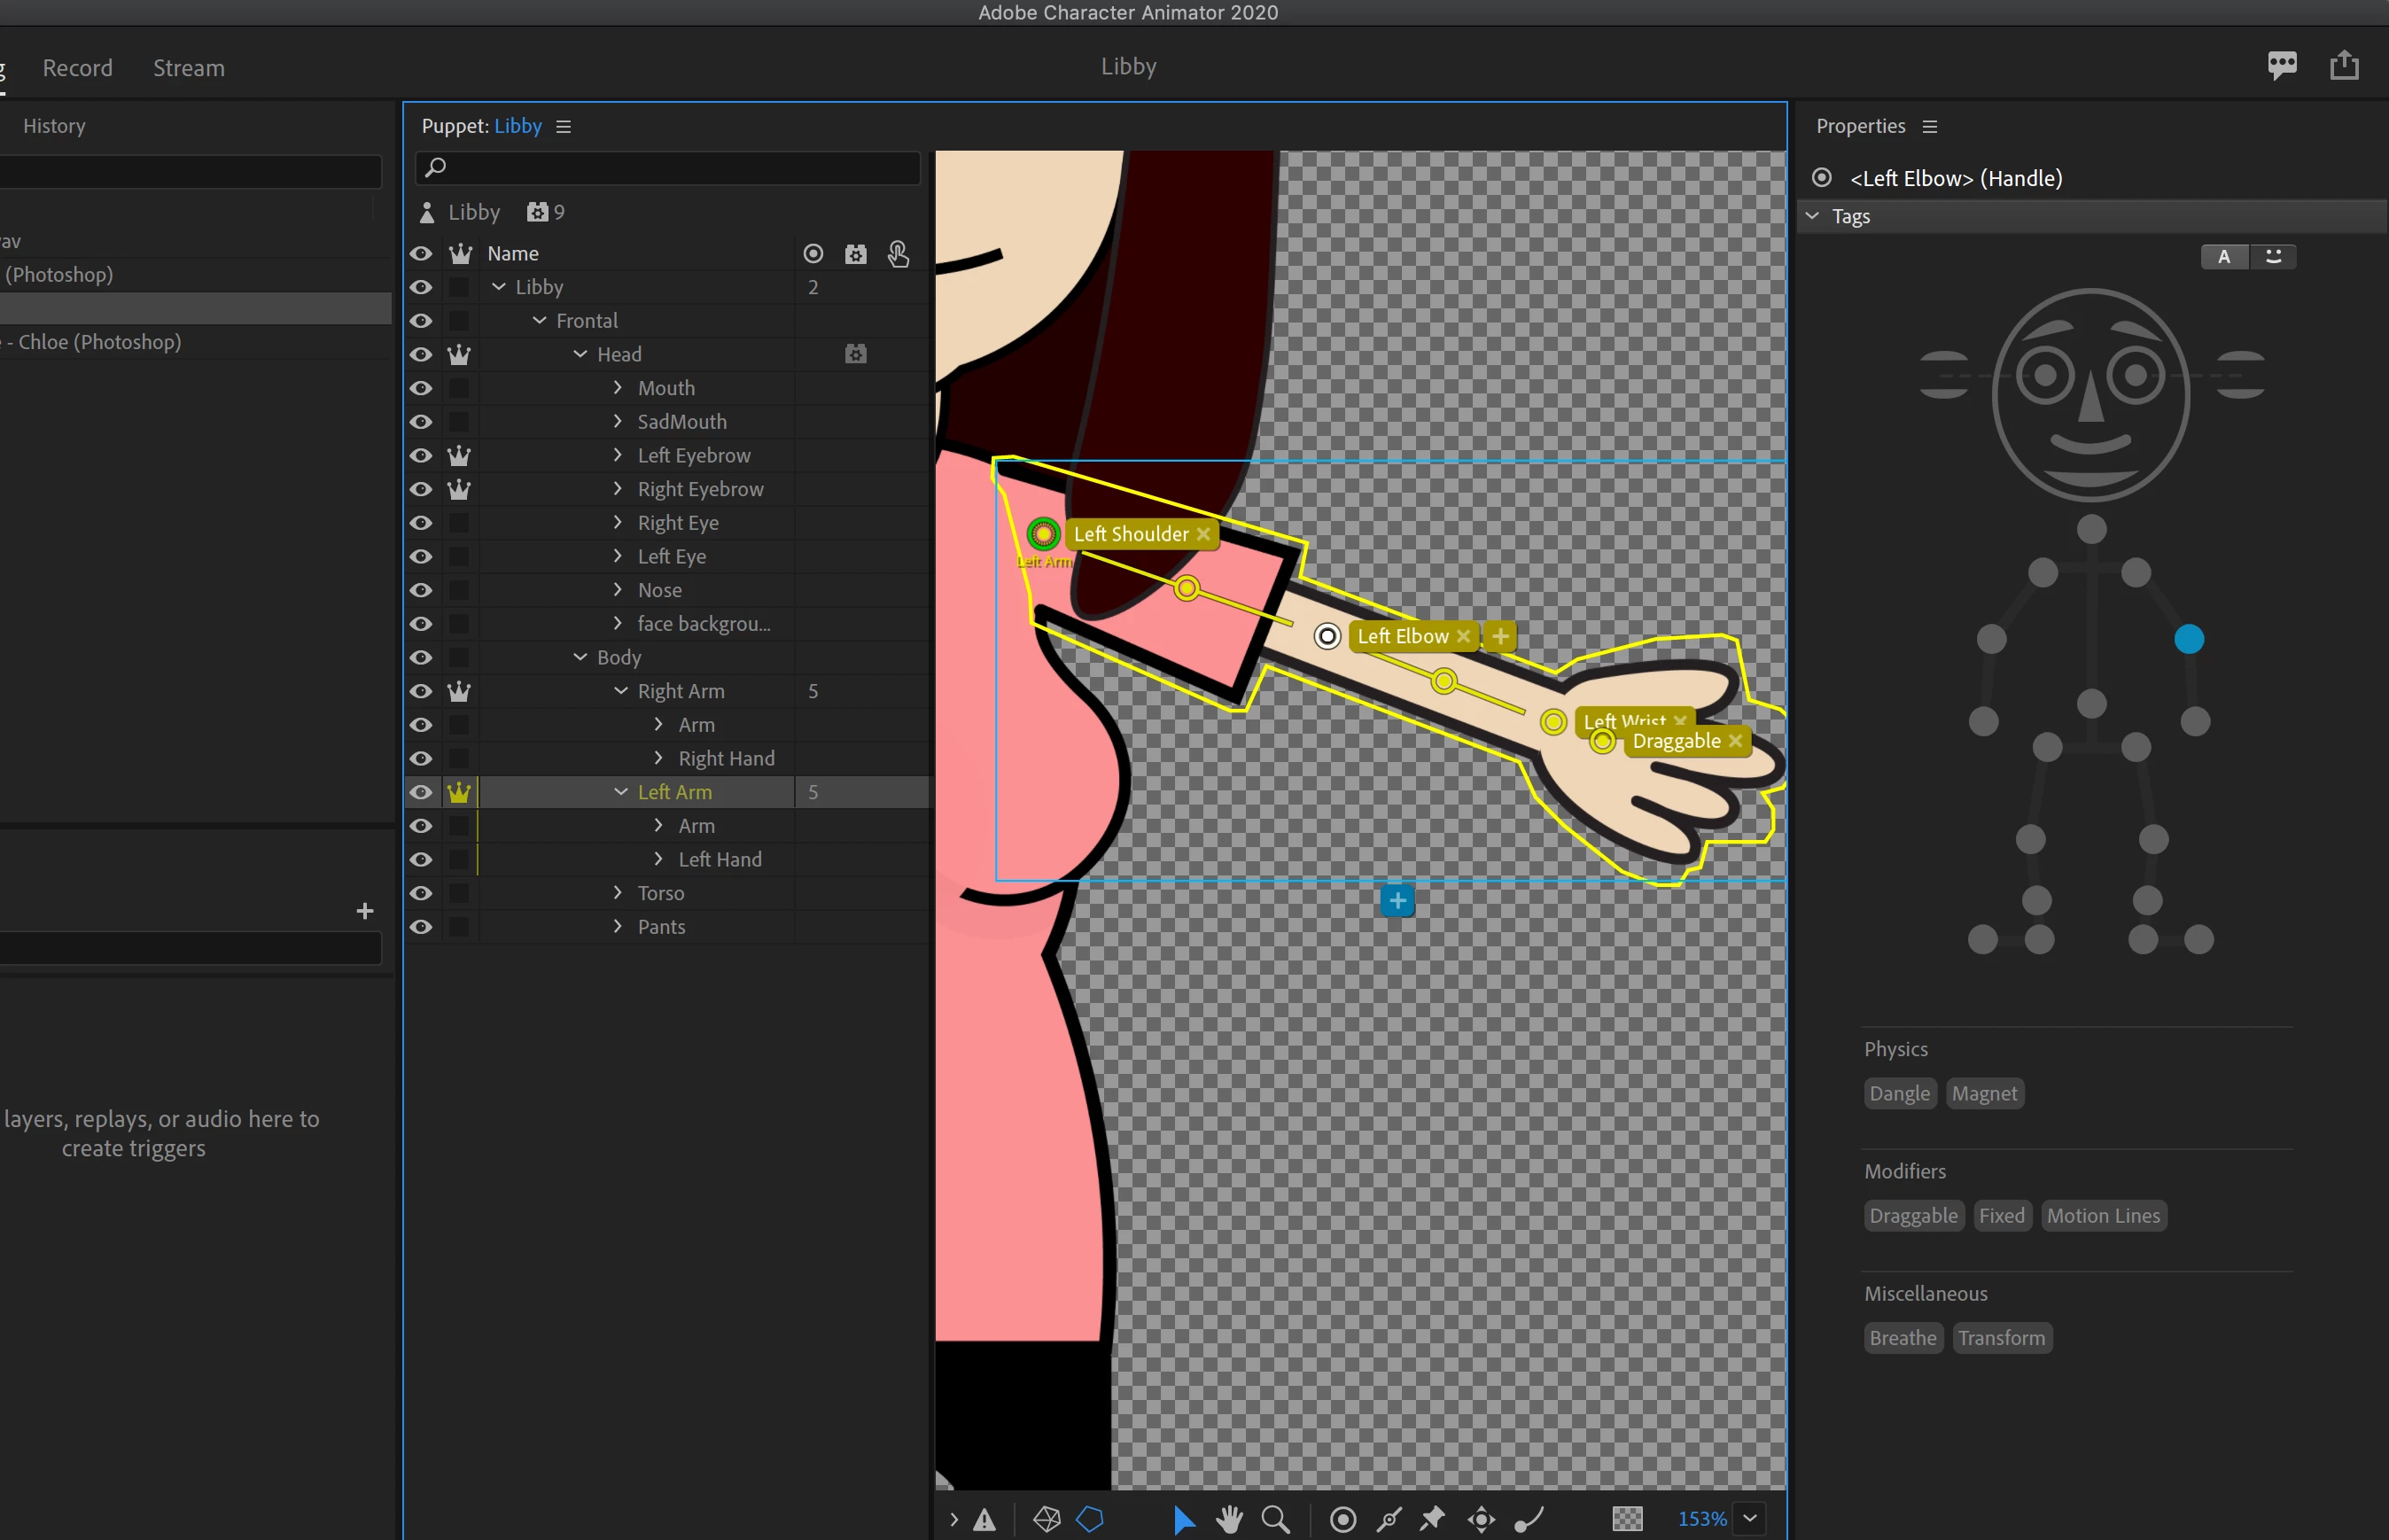Select the Hand tool in the bottom toolbar
Image resolution: width=2389 pixels, height=1540 pixels.
pos(1229,1519)
